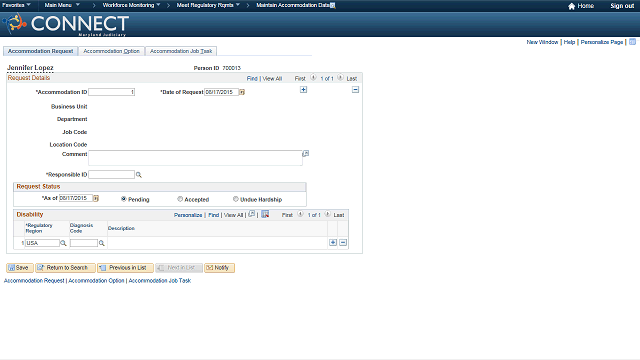The image size is (640, 360).
Task: Open the Help link
Action: click(x=569, y=42)
